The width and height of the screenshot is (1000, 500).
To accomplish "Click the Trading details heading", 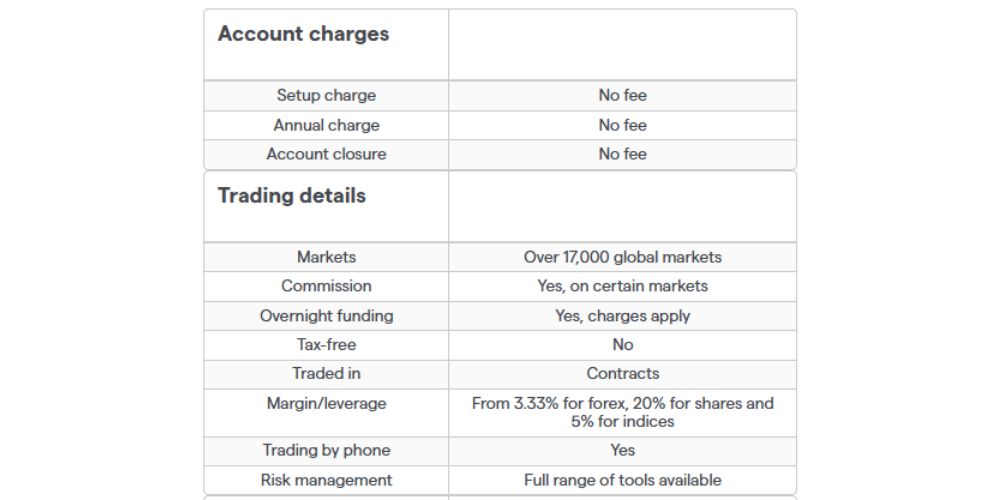I will tap(292, 196).
